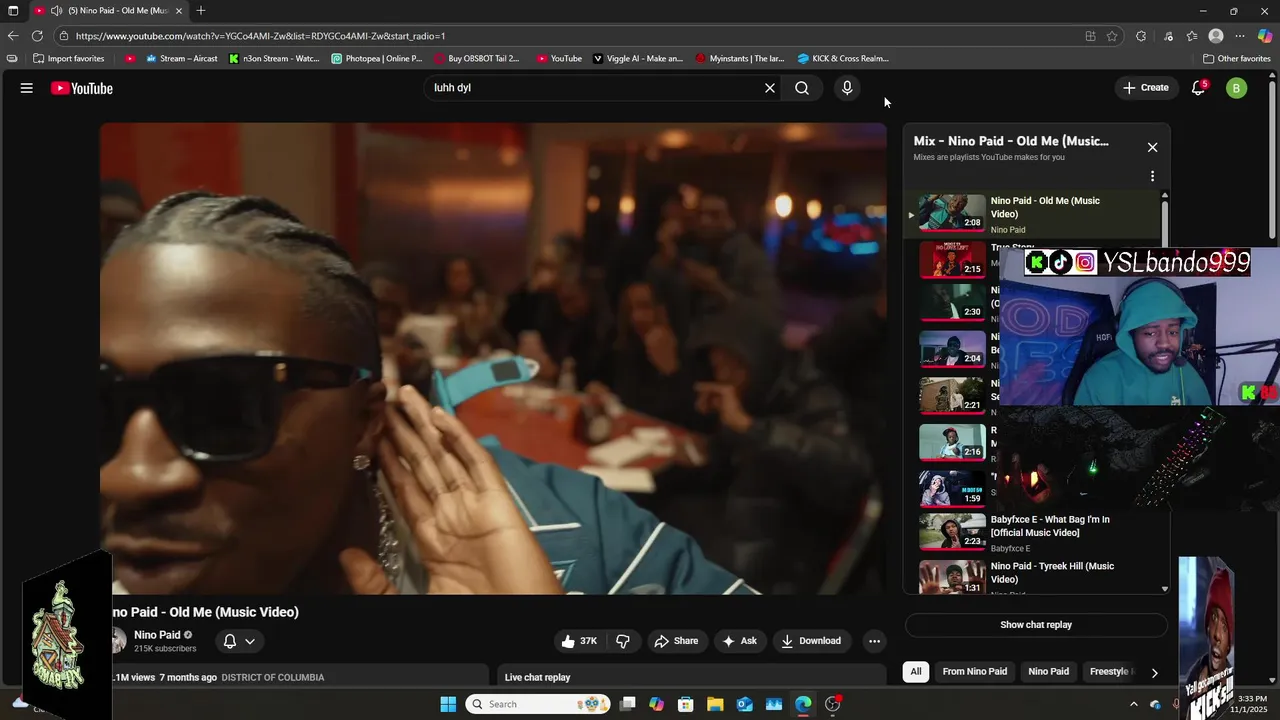Screen dimensions: 1280x720
Task: Open new browser tab
Action: click(201, 10)
